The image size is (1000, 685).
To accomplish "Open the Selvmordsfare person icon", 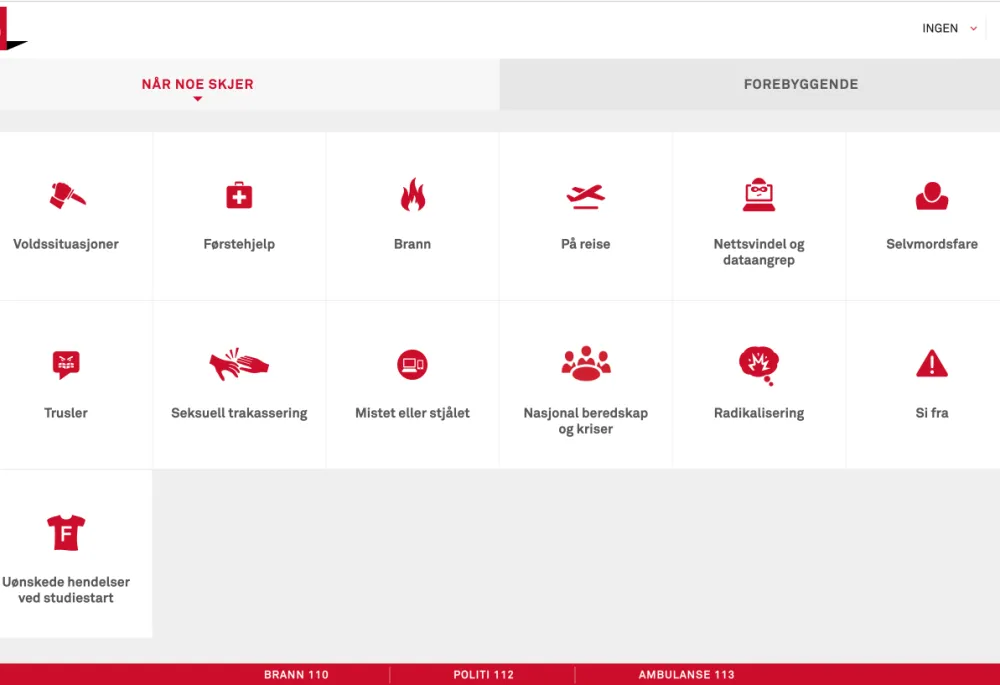I will 932,196.
